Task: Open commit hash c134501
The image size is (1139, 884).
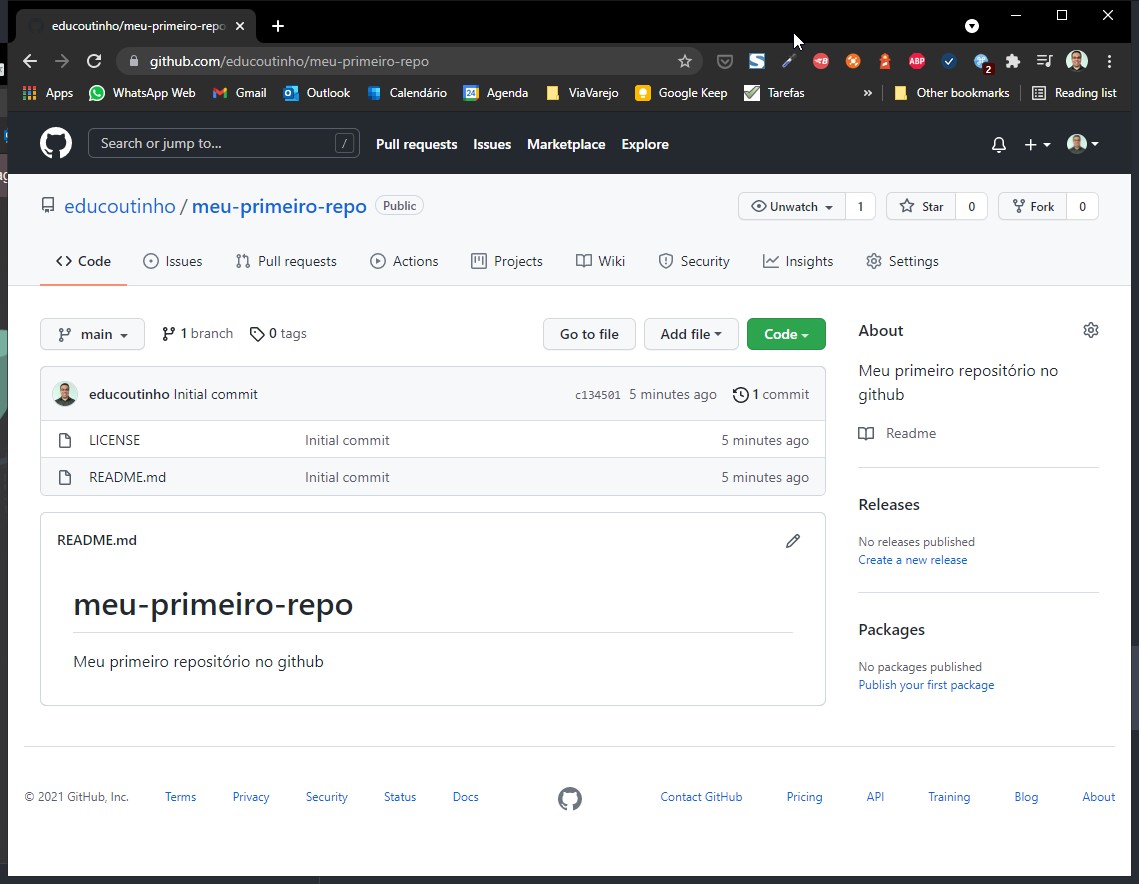Action: [597, 395]
